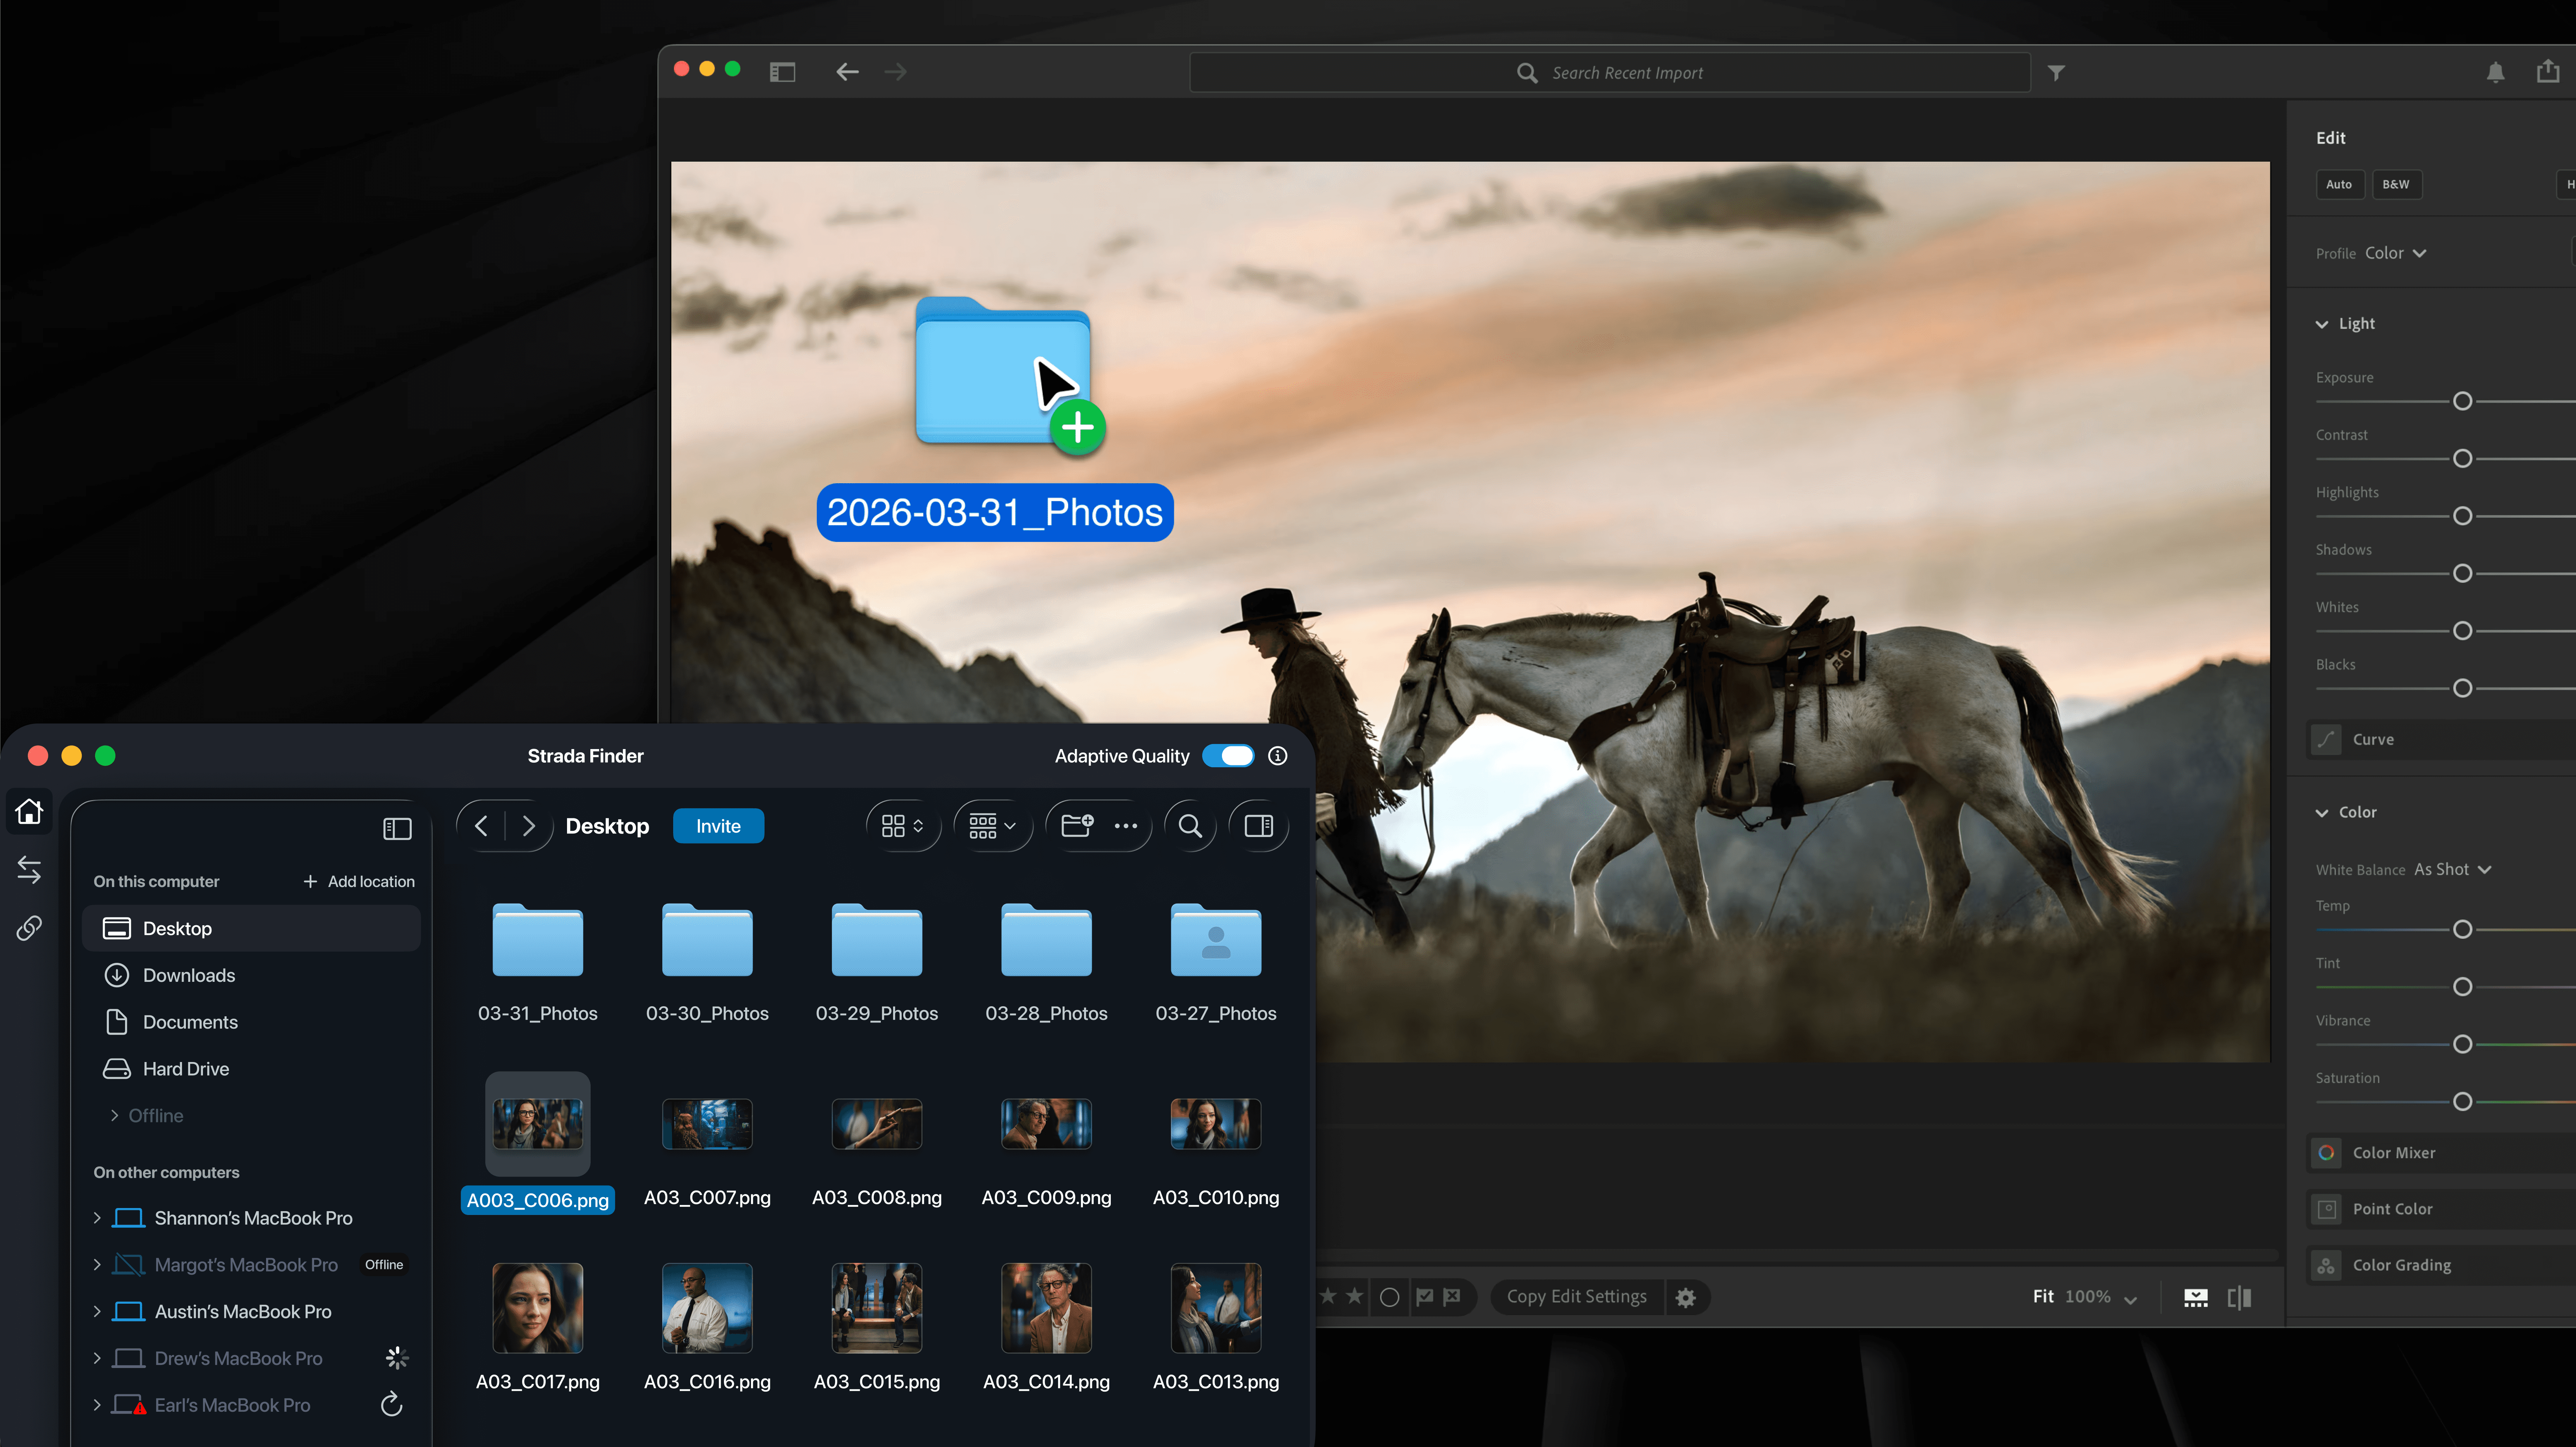Viewport: 2576px width, 1447px height.
Task: Refresh Earl's MacBook Pro connection
Action: pyautogui.click(x=392, y=1405)
